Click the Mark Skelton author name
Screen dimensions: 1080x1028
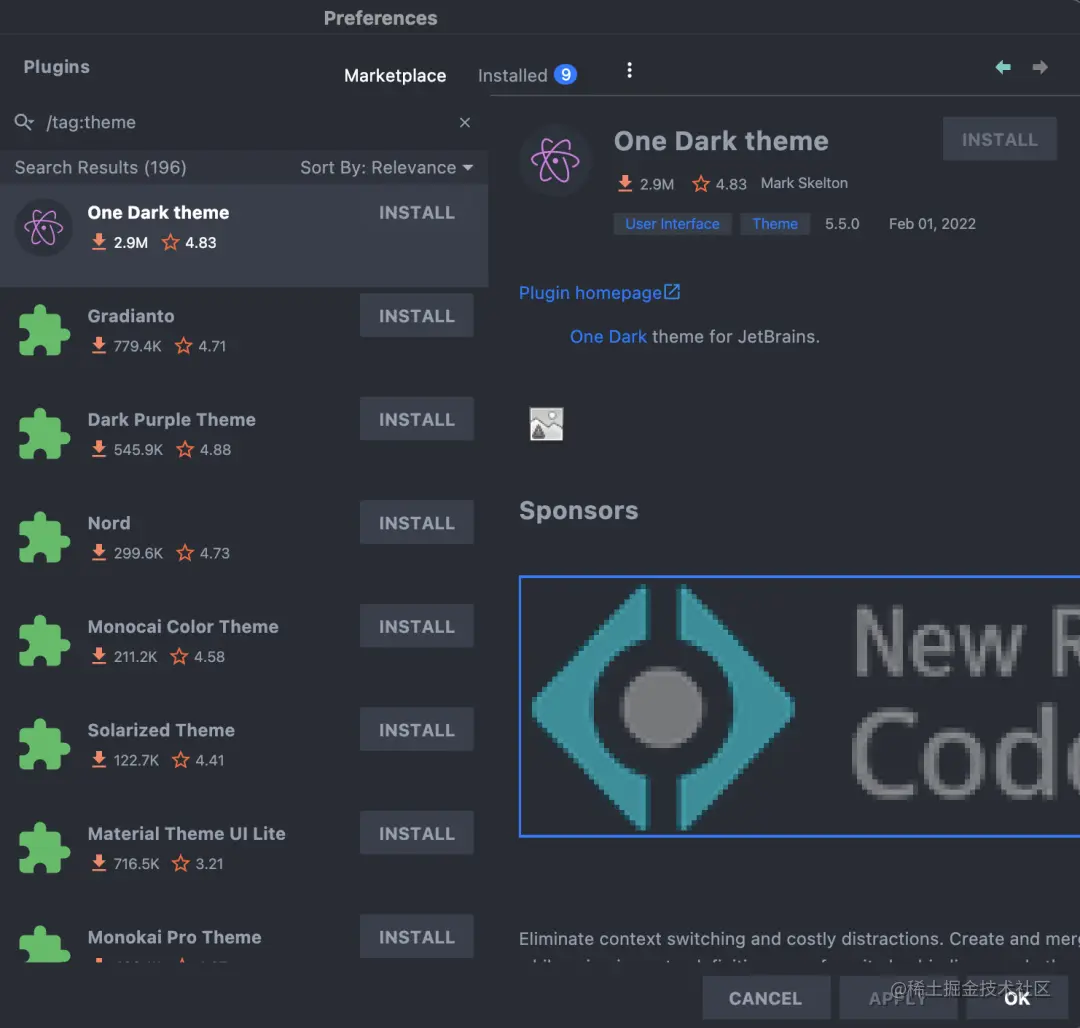pos(804,183)
